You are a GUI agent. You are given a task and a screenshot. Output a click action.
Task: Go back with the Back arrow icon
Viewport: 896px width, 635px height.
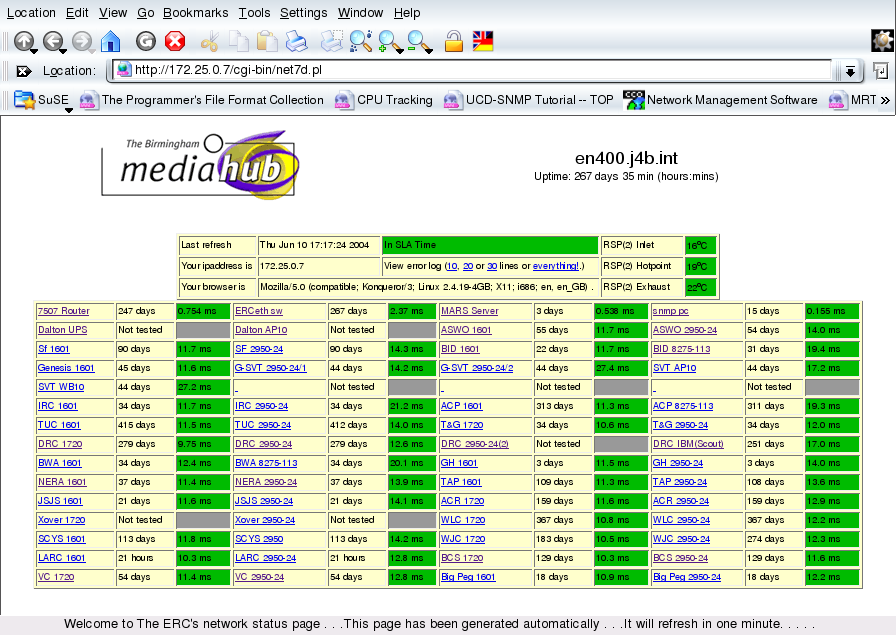53,41
